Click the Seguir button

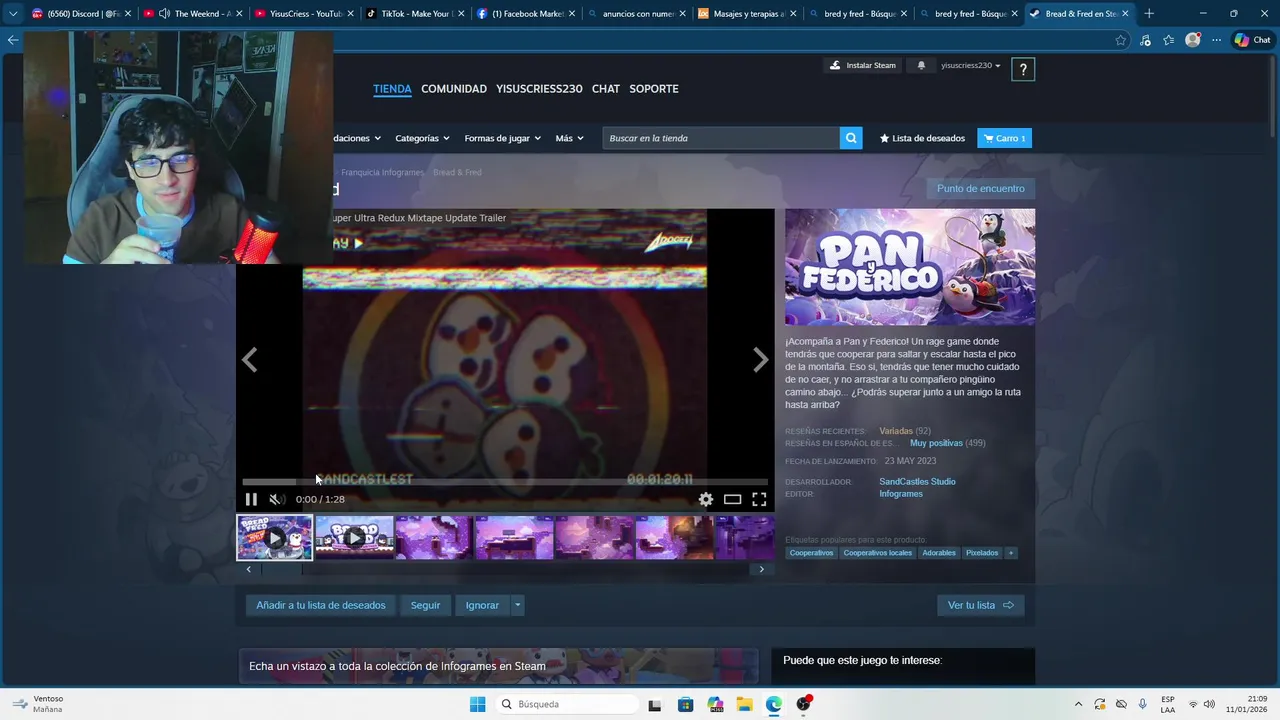coord(425,605)
